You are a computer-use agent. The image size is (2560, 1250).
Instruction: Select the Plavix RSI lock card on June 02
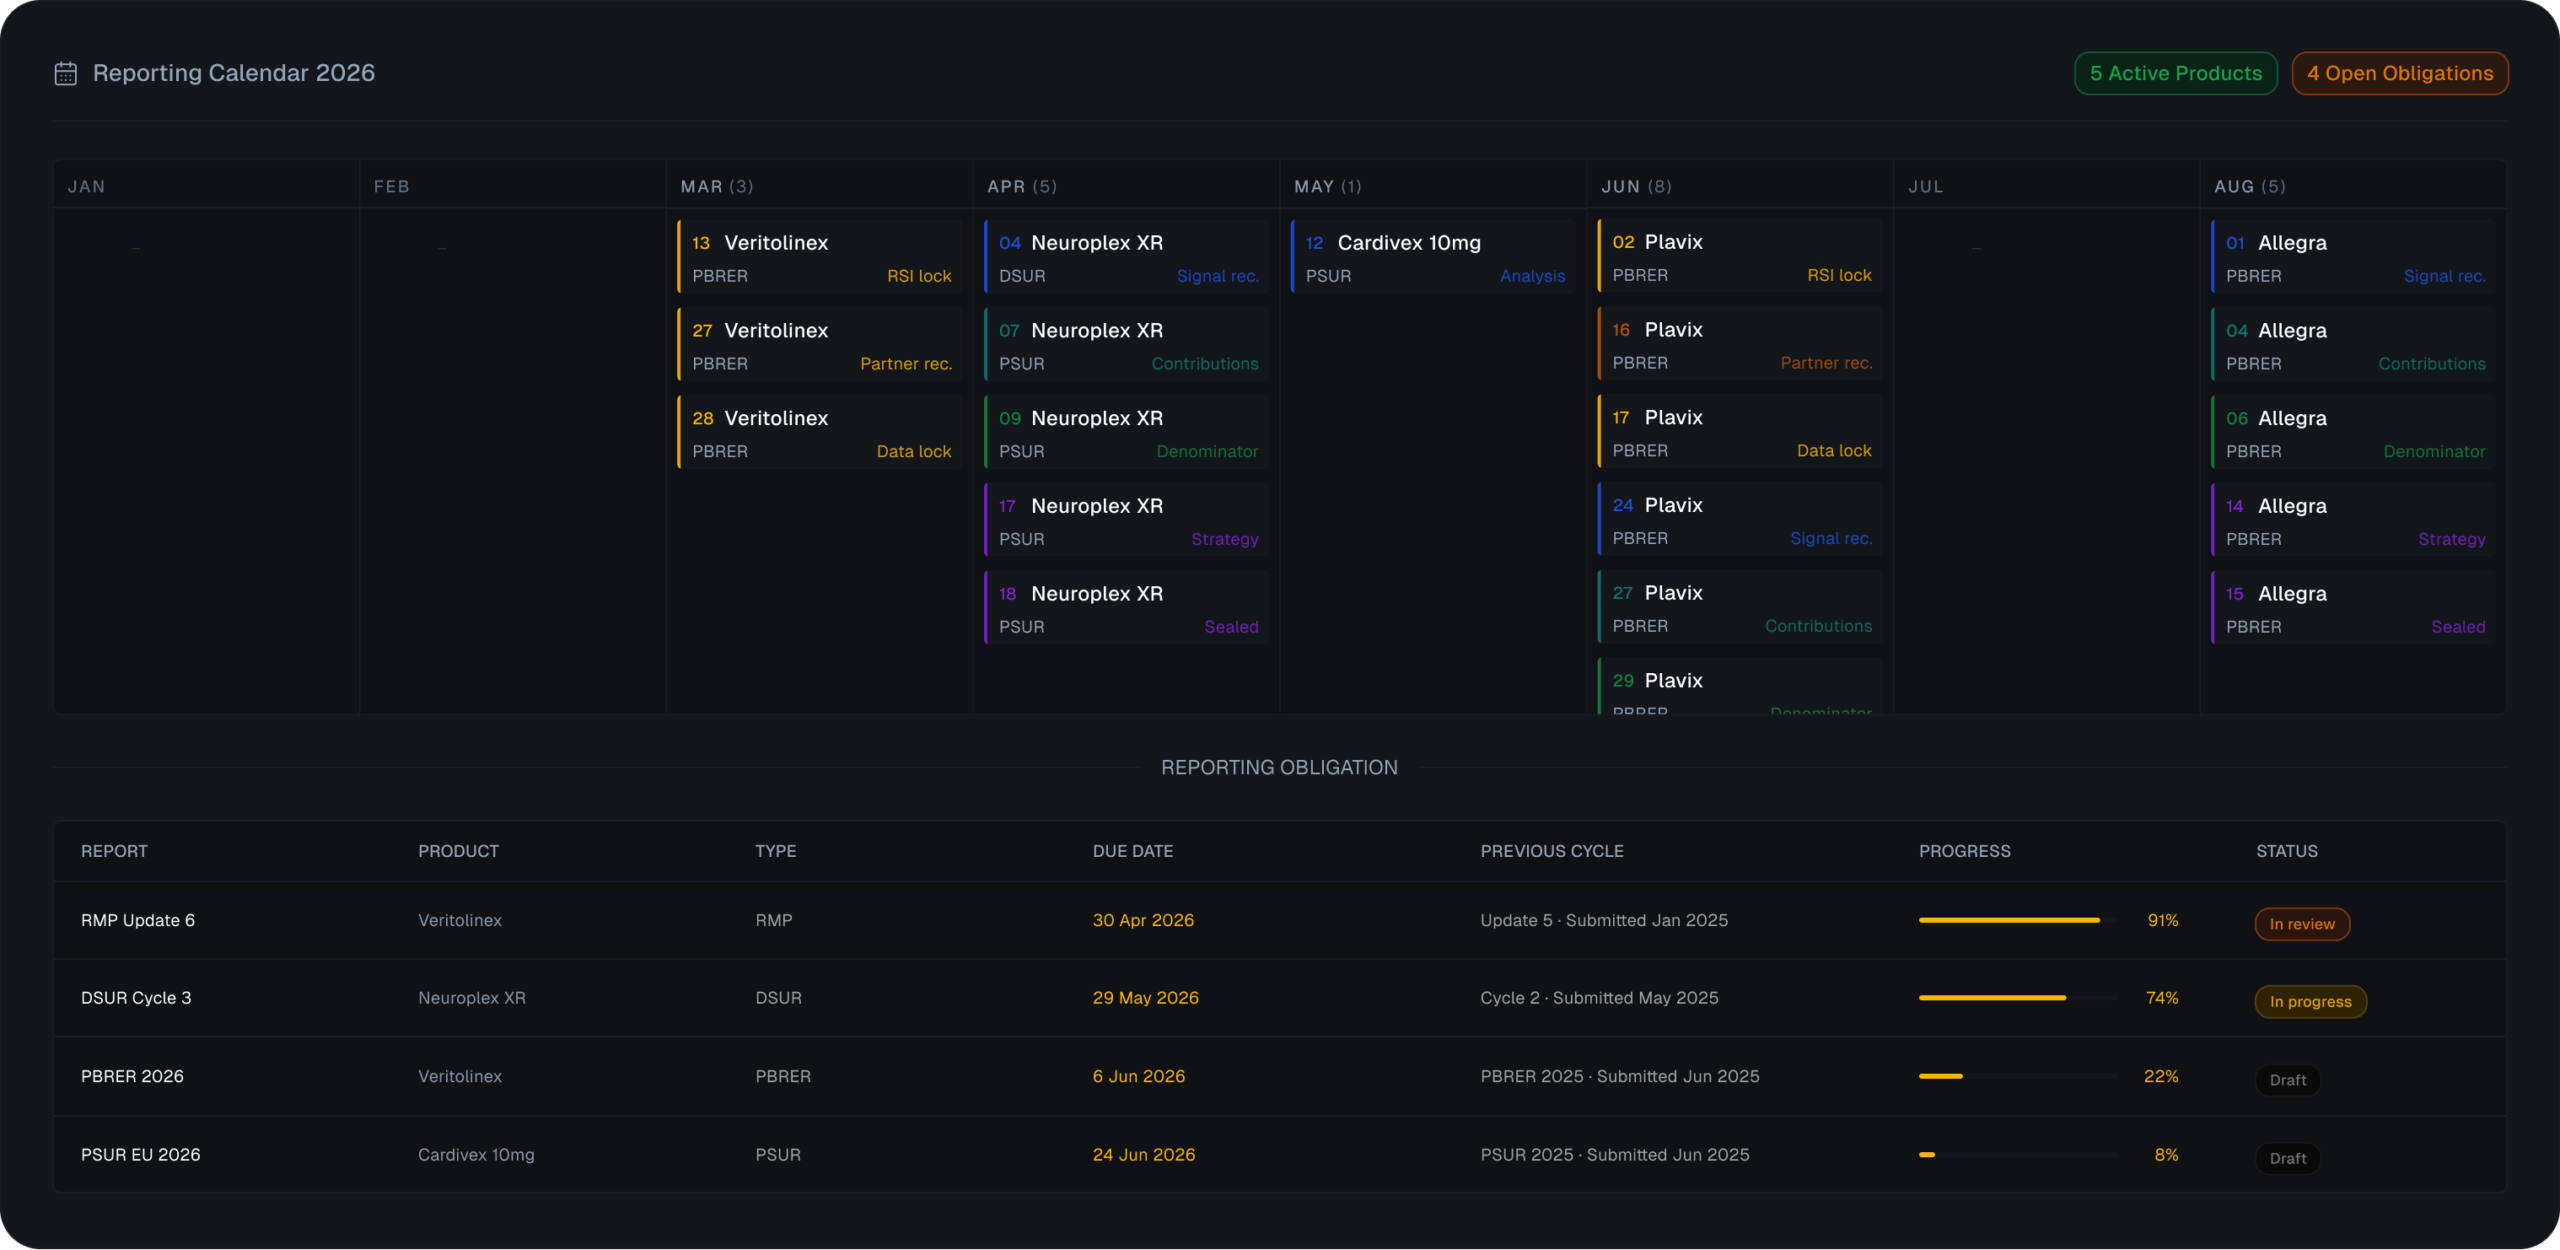1740,256
